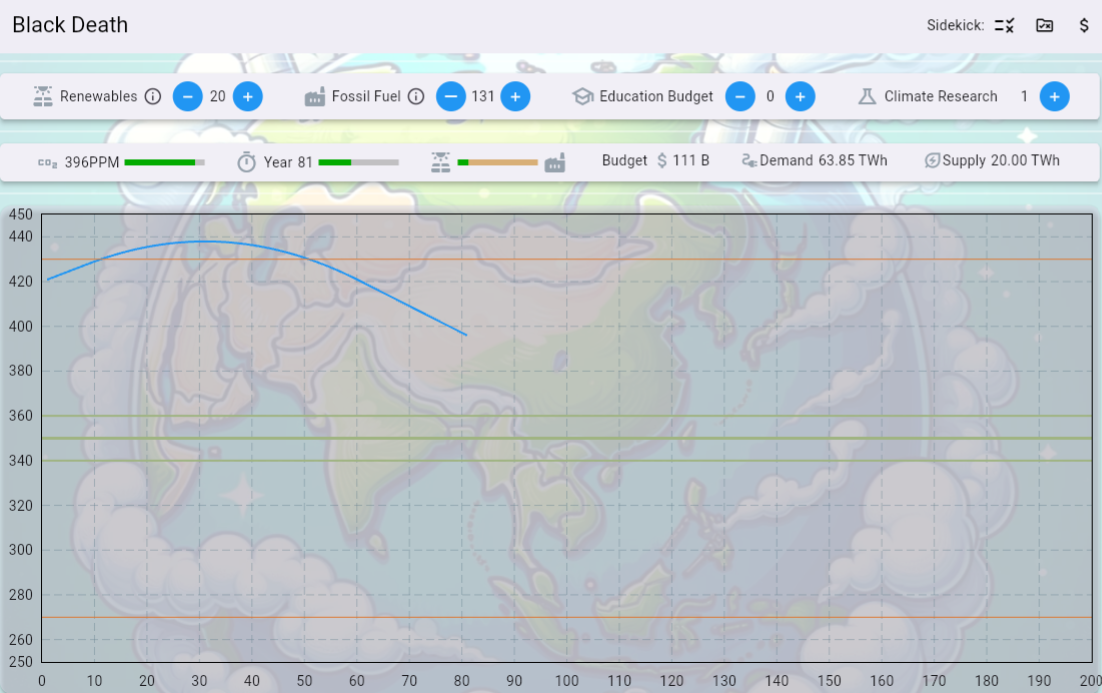Click the Demand icon in the status bar
Image resolution: width=1102 pixels, height=693 pixels.
pos(749,161)
